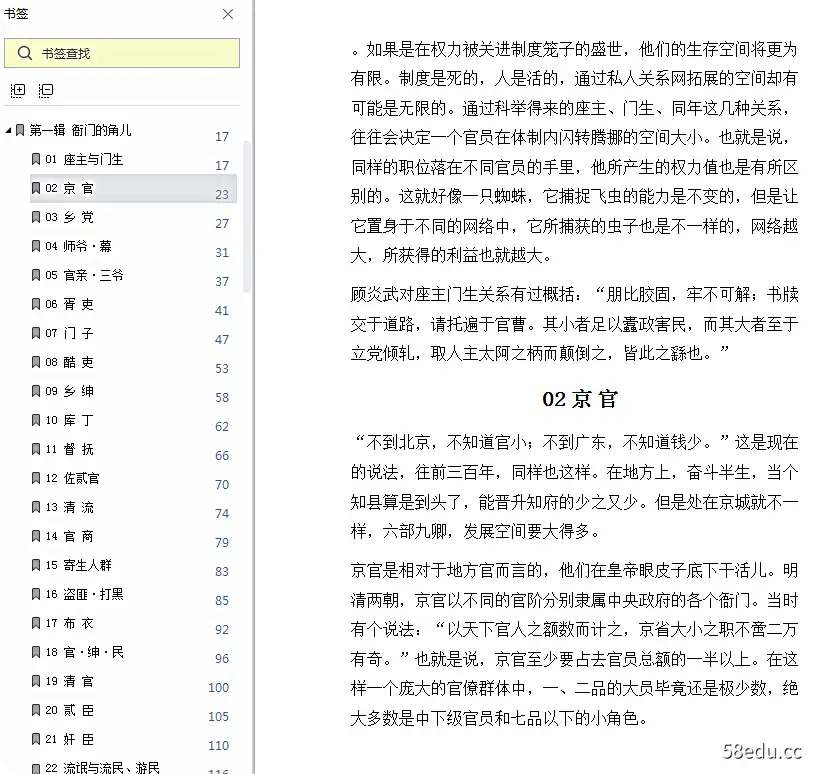817x774 pixels.
Task: Jump to bookmark 18 官·绅·民
Action: pos(84,653)
